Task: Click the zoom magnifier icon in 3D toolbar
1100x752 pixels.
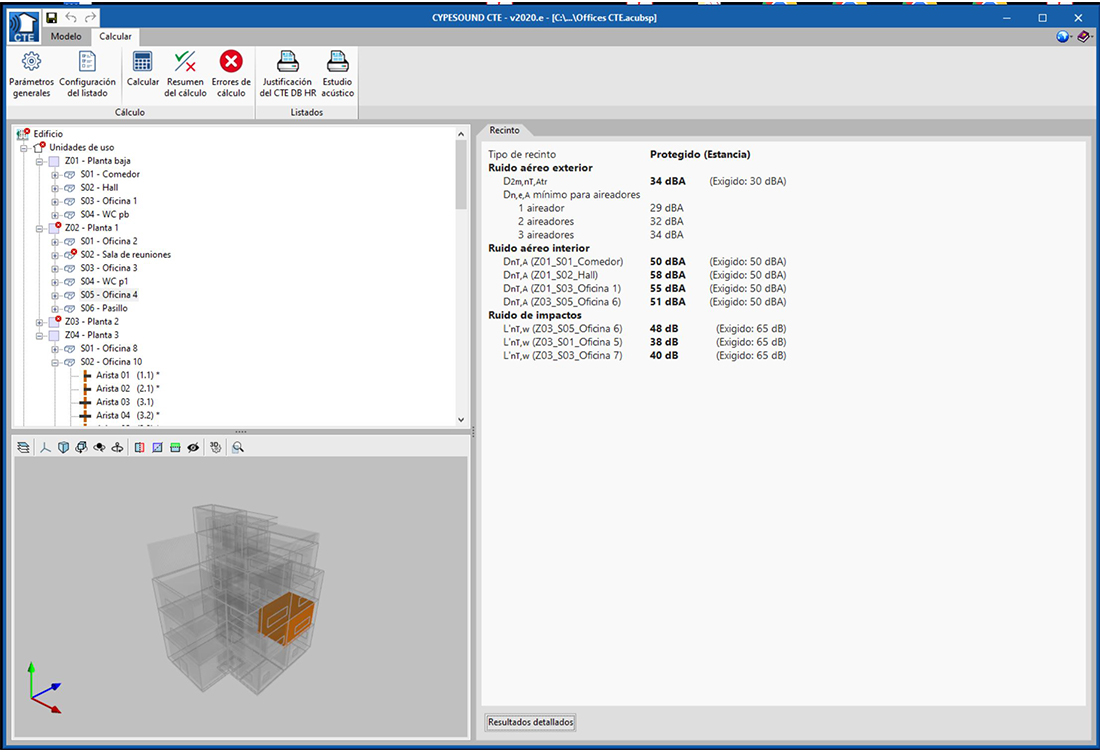Action: point(238,448)
